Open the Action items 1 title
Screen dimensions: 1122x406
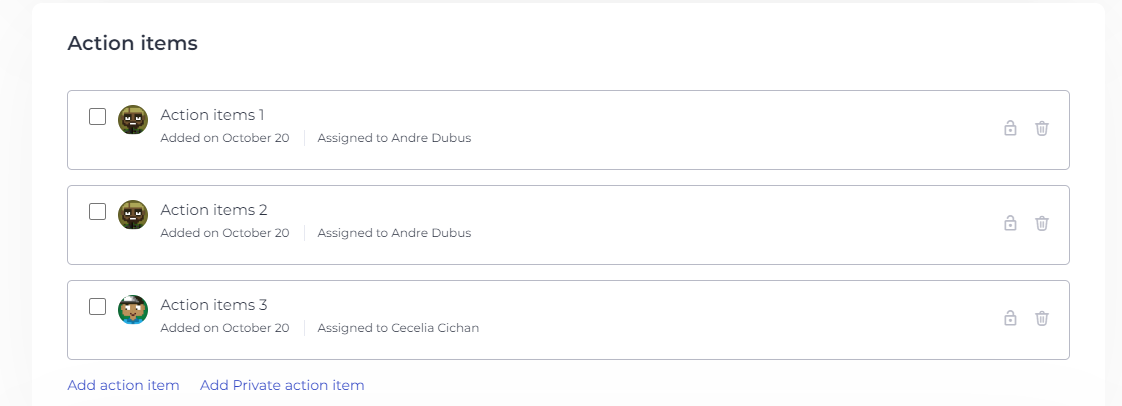coord(212,115)
